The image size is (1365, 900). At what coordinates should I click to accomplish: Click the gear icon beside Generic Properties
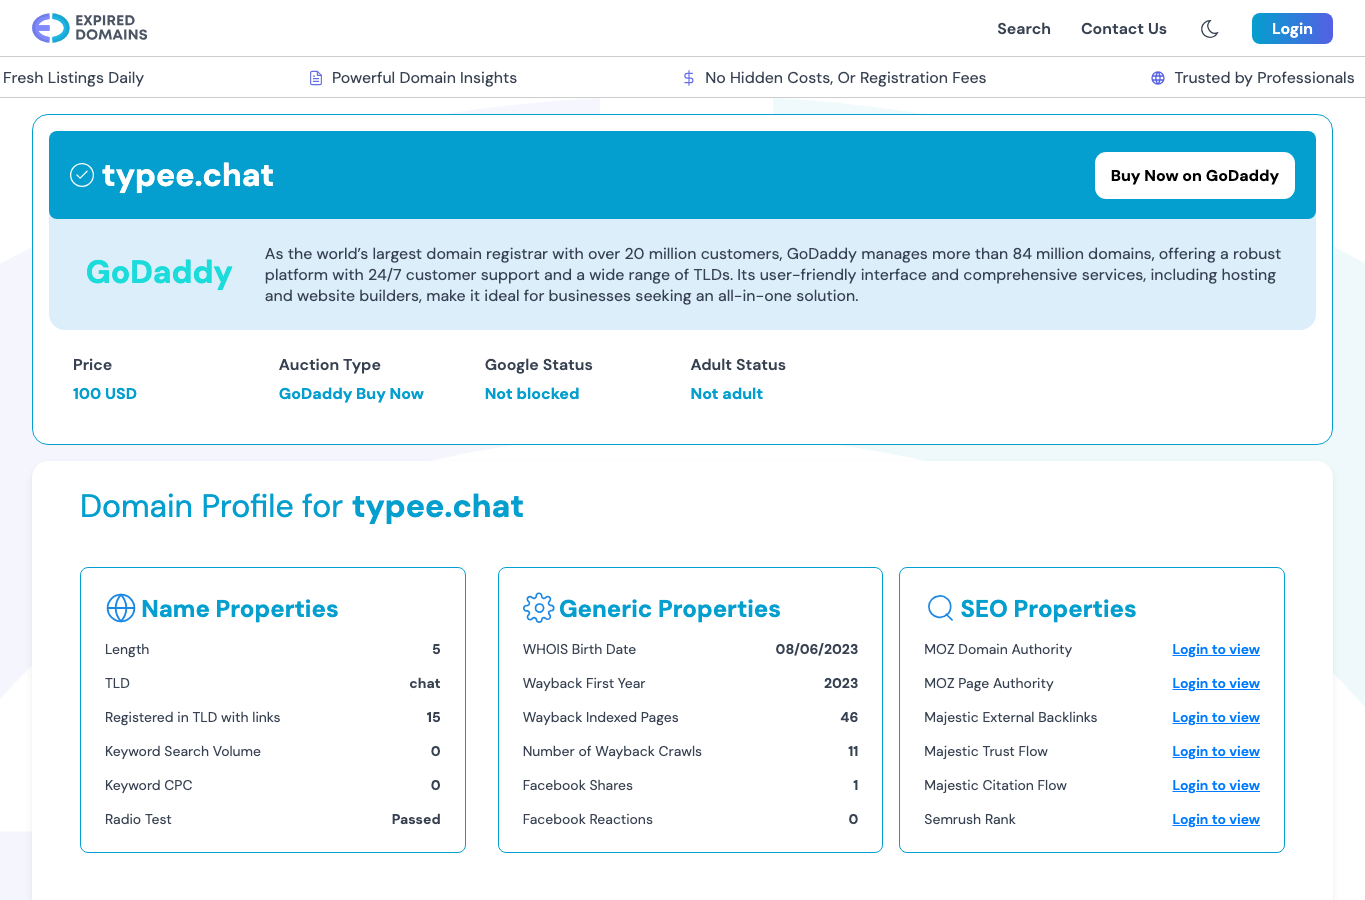538,608
